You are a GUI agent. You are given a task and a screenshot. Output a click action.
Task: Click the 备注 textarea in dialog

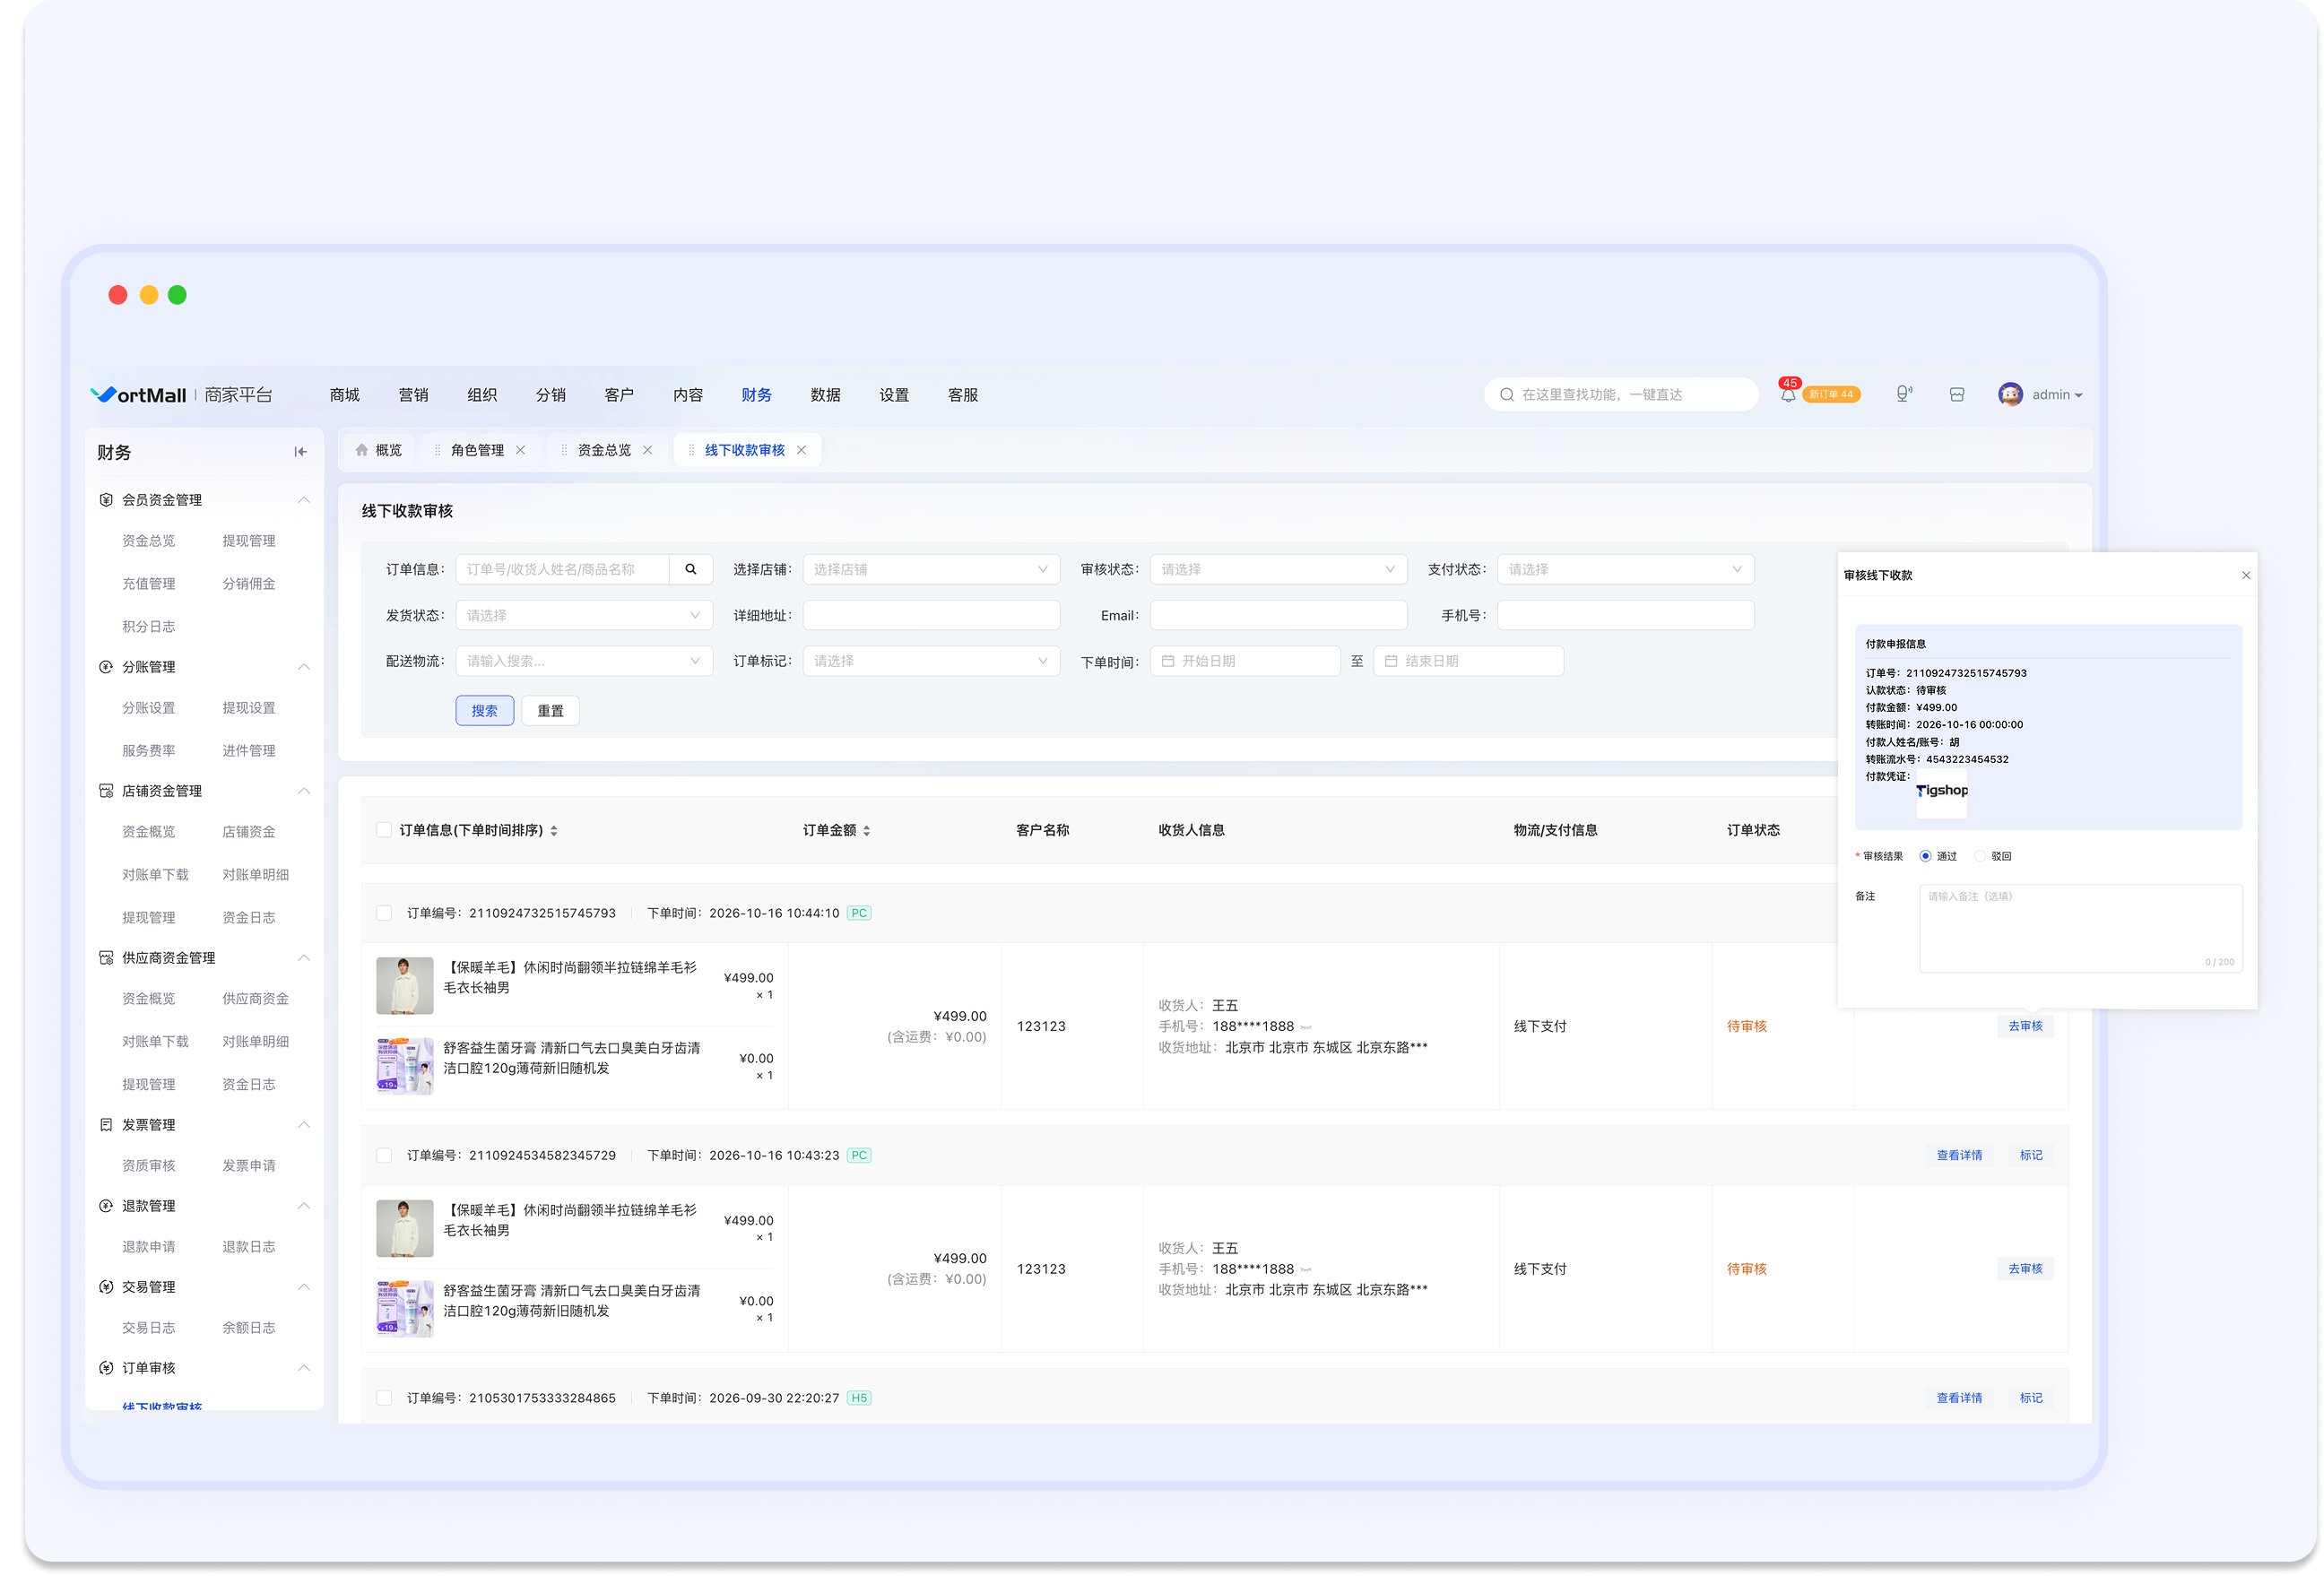point(2080,928)
